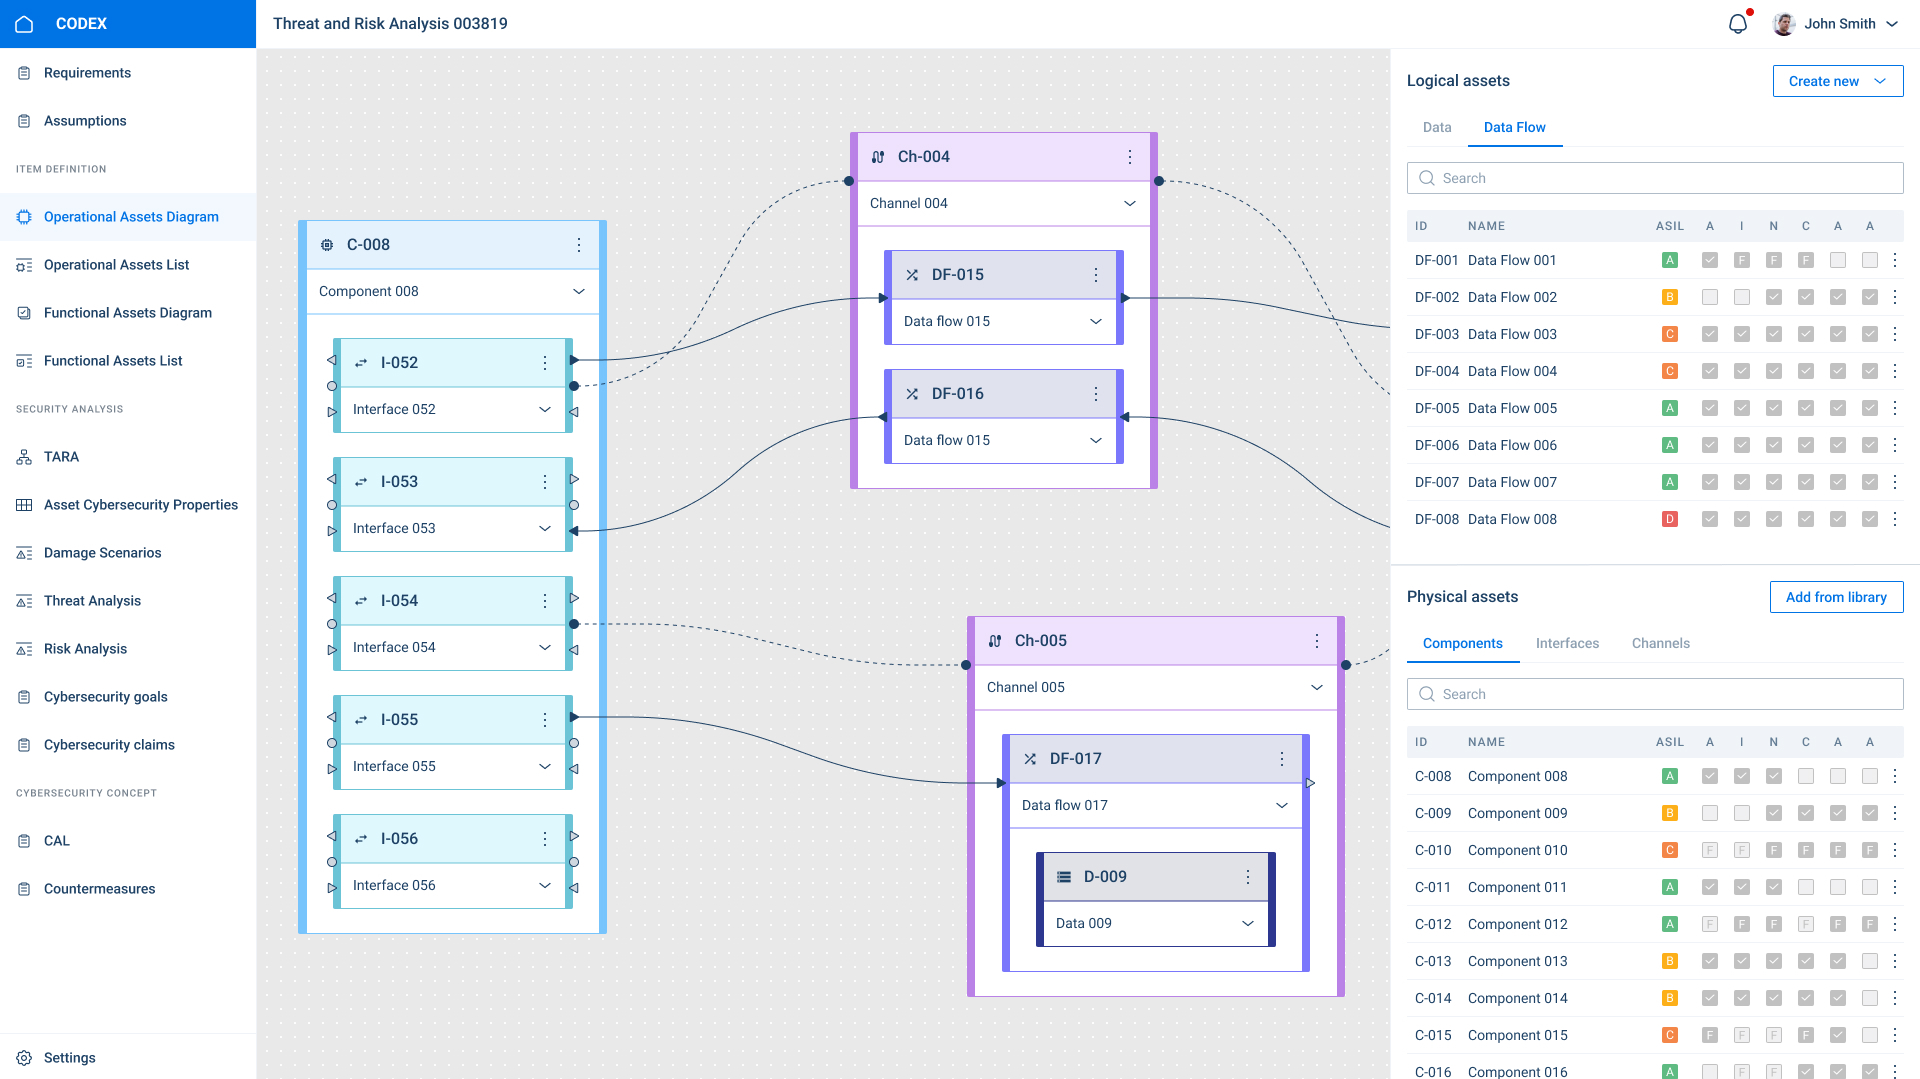
Task: Click the C-008 component type icon
Action: click(327, 245)
